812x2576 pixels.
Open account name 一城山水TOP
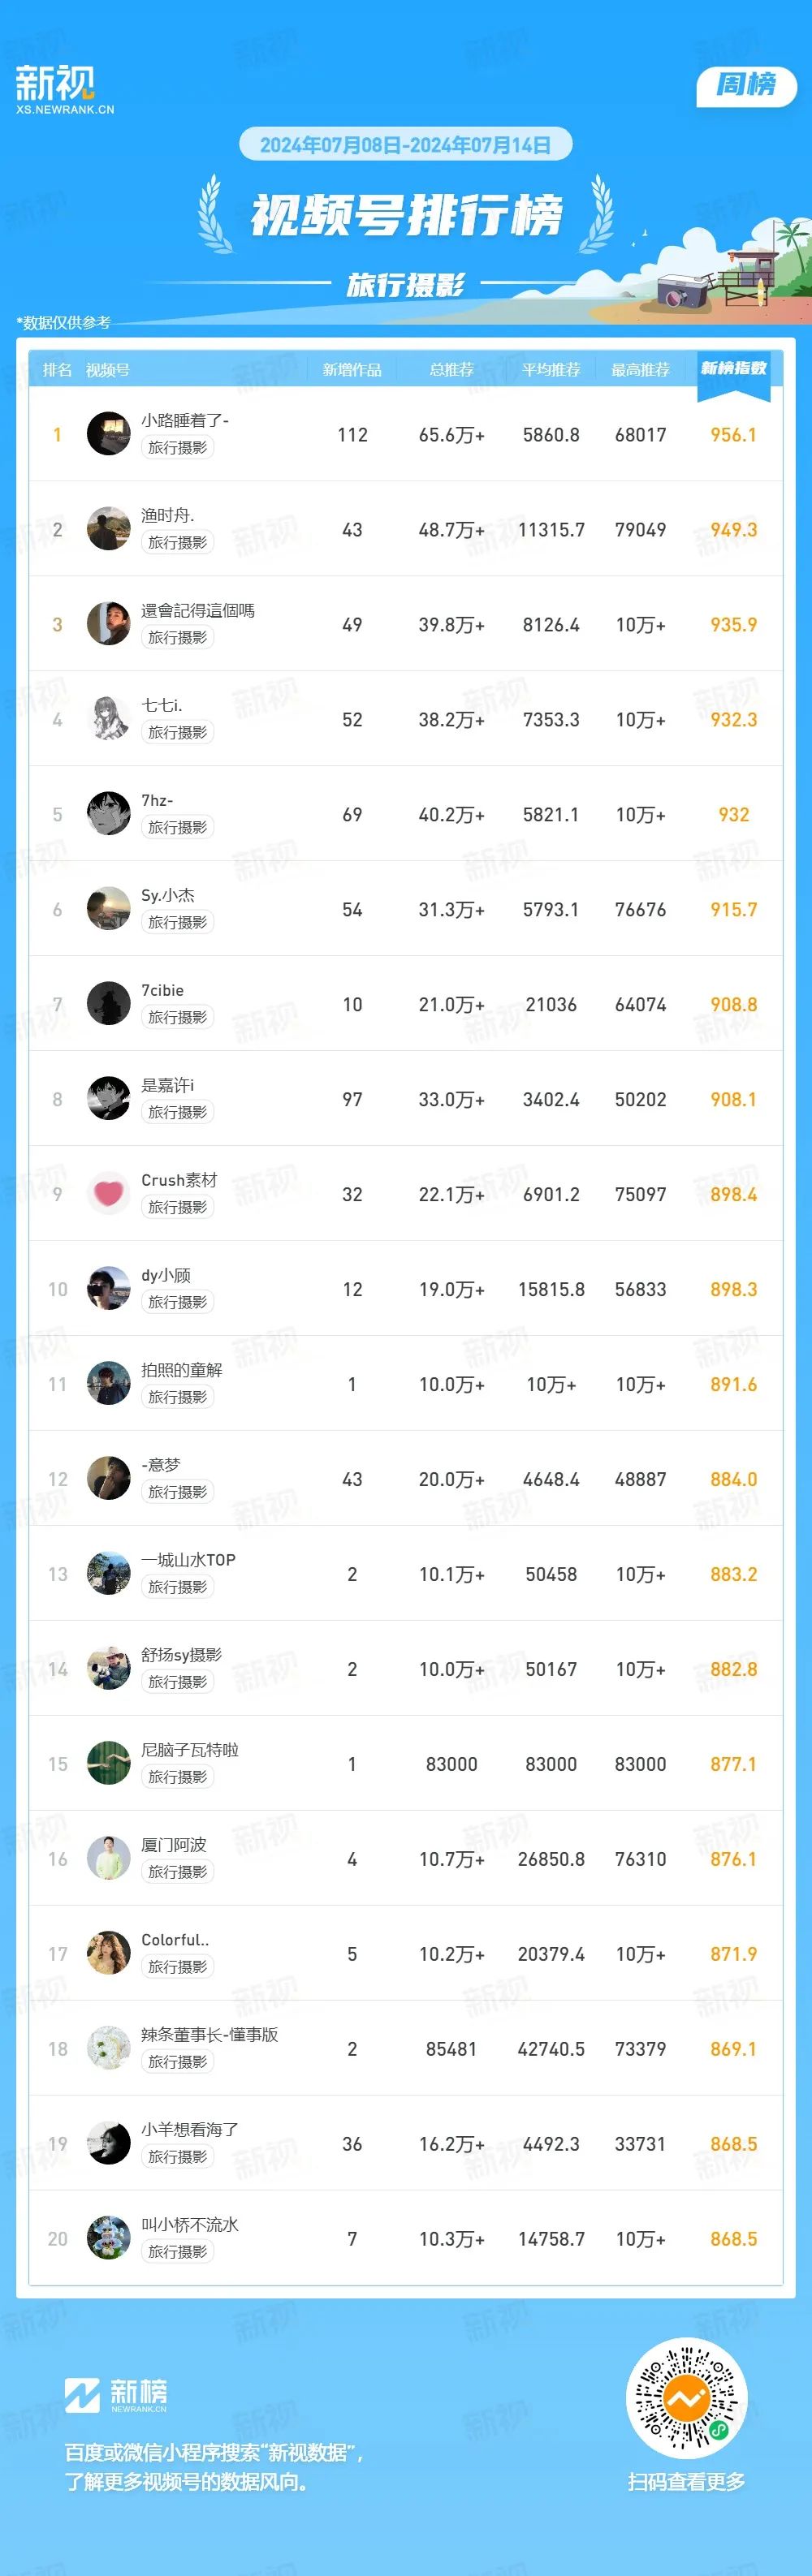point(189,1559)
